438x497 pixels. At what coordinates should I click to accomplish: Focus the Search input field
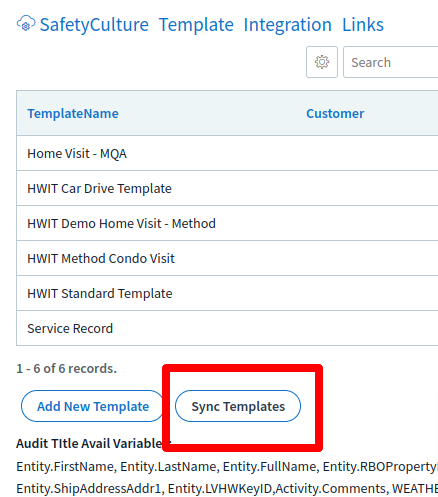click(391, 62)
